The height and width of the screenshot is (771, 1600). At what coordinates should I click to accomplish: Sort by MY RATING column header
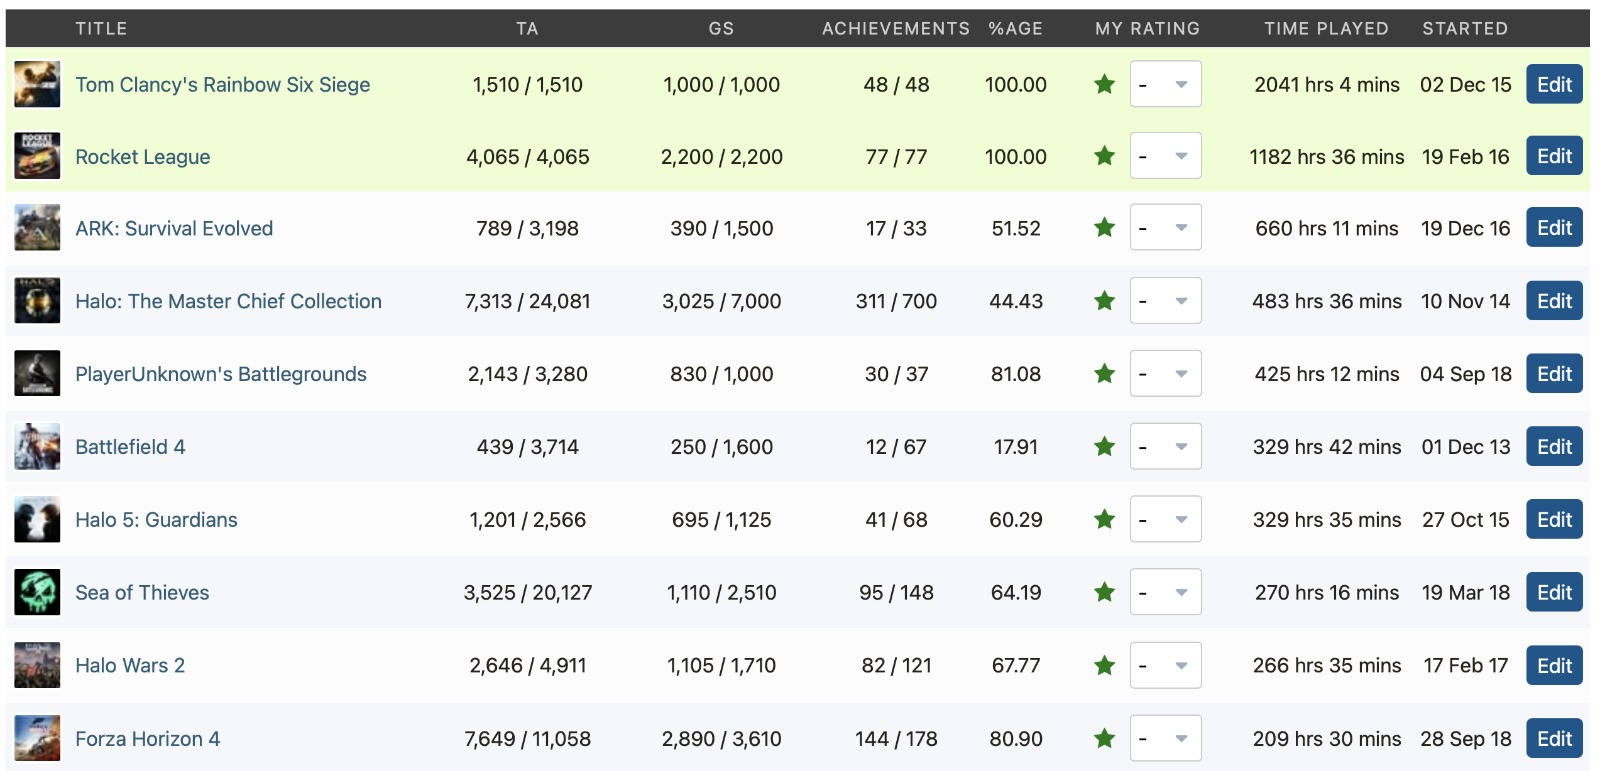point(1147,28)
